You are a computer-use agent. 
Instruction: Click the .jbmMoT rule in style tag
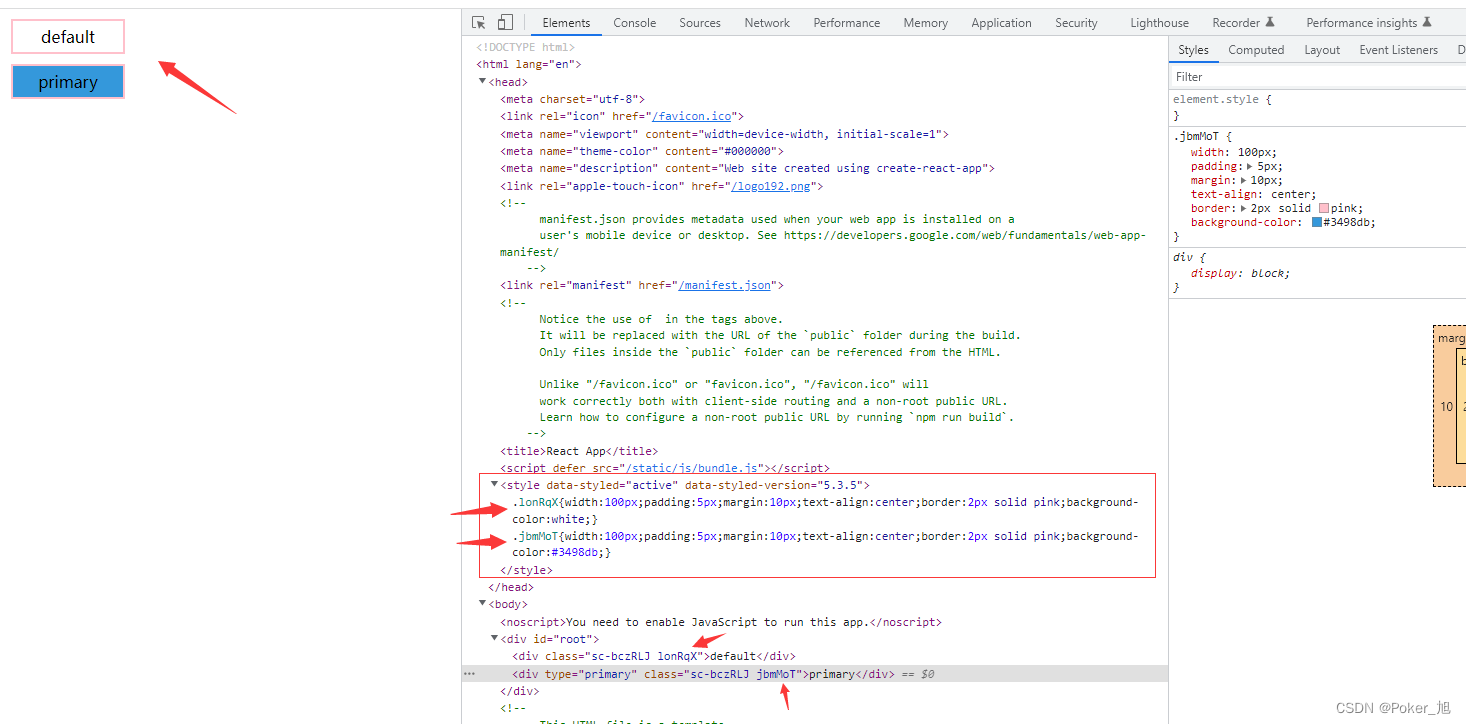tap(825, 544)
